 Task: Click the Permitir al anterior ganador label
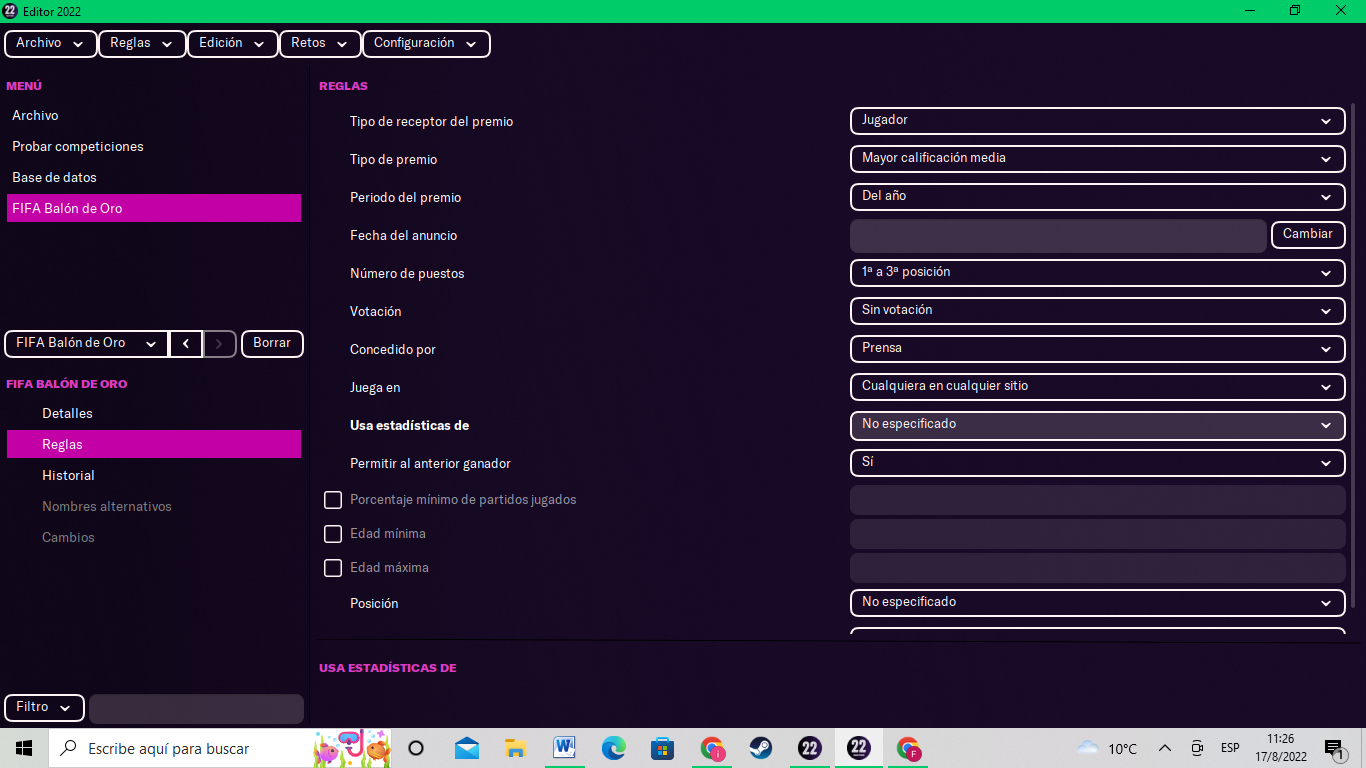pyautogui.click(x=430, y=464)
